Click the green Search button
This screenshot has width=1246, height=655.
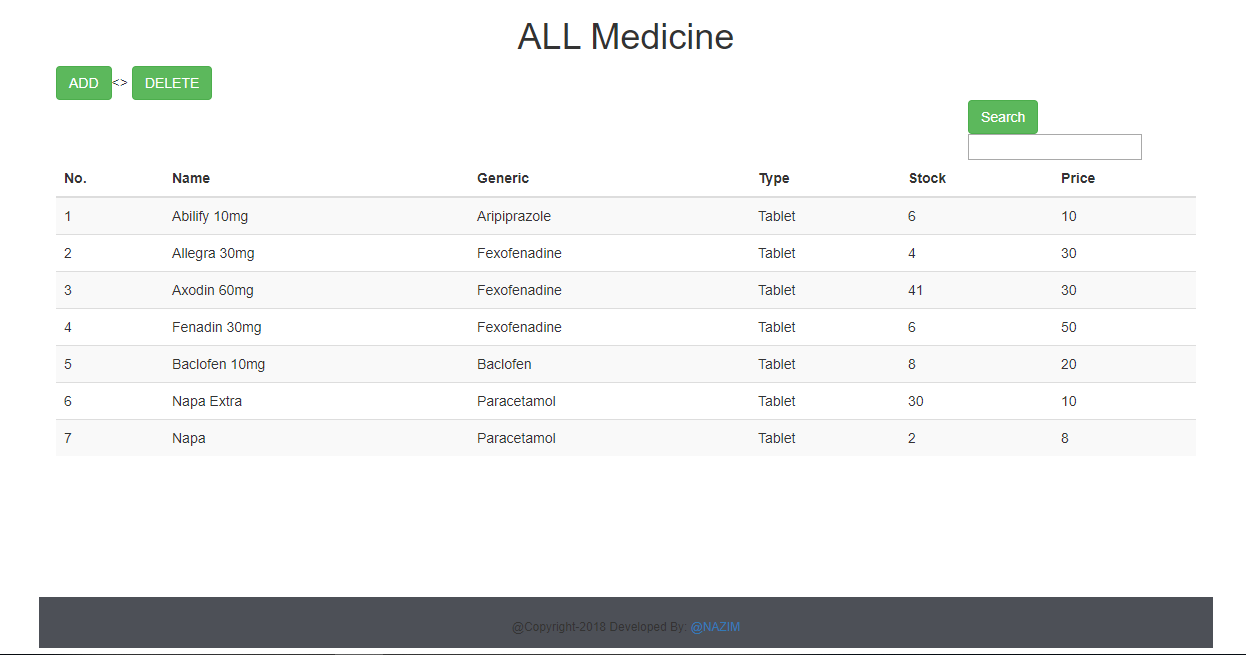pyautogui.click(x=1002, y=117)
